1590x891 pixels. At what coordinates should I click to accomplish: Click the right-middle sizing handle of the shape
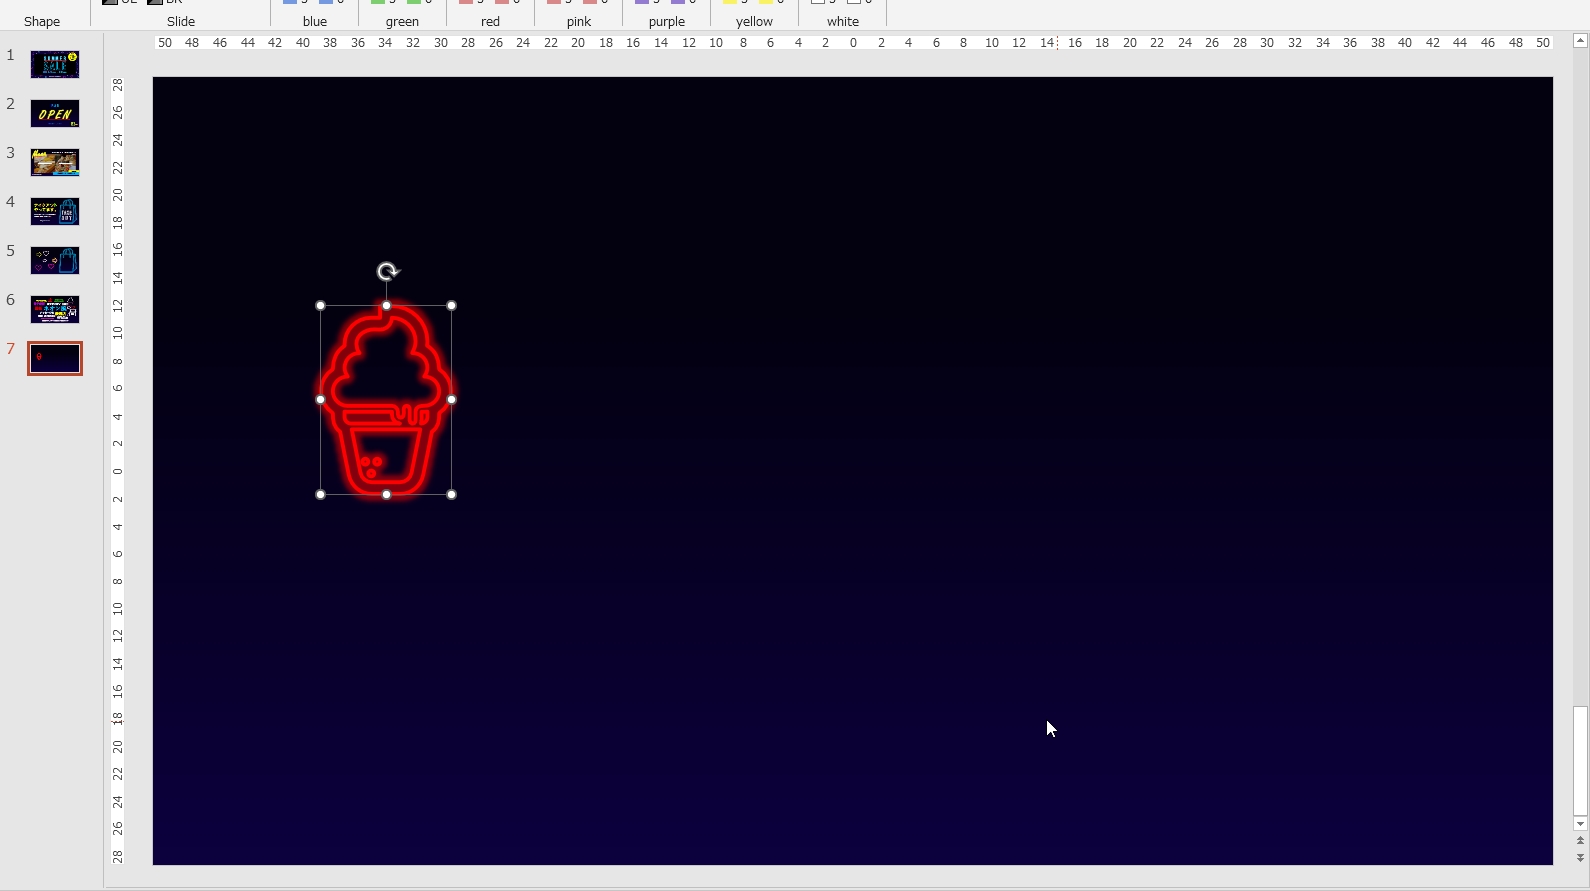coord(452,399)
